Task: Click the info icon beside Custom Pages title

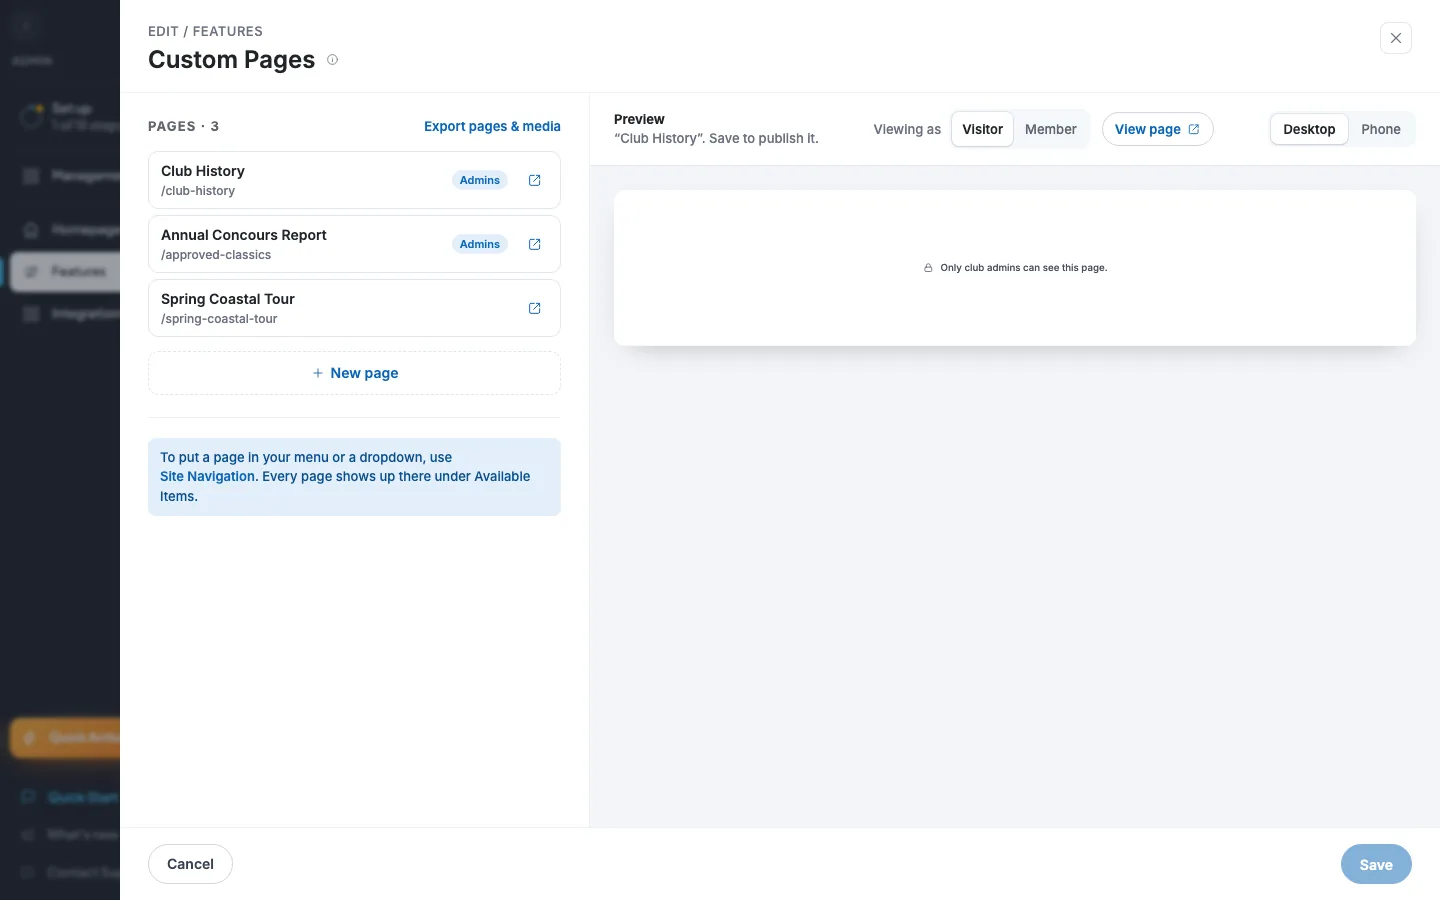Action: [x=333, y=60]
